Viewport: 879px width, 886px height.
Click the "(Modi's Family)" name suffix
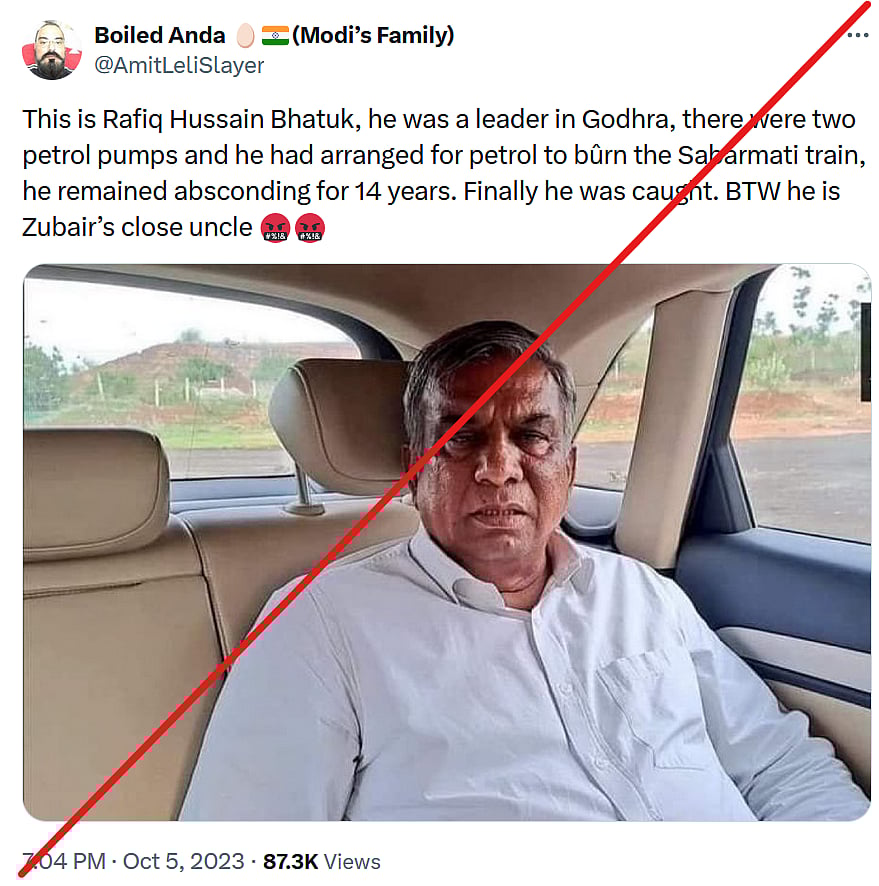372,36
